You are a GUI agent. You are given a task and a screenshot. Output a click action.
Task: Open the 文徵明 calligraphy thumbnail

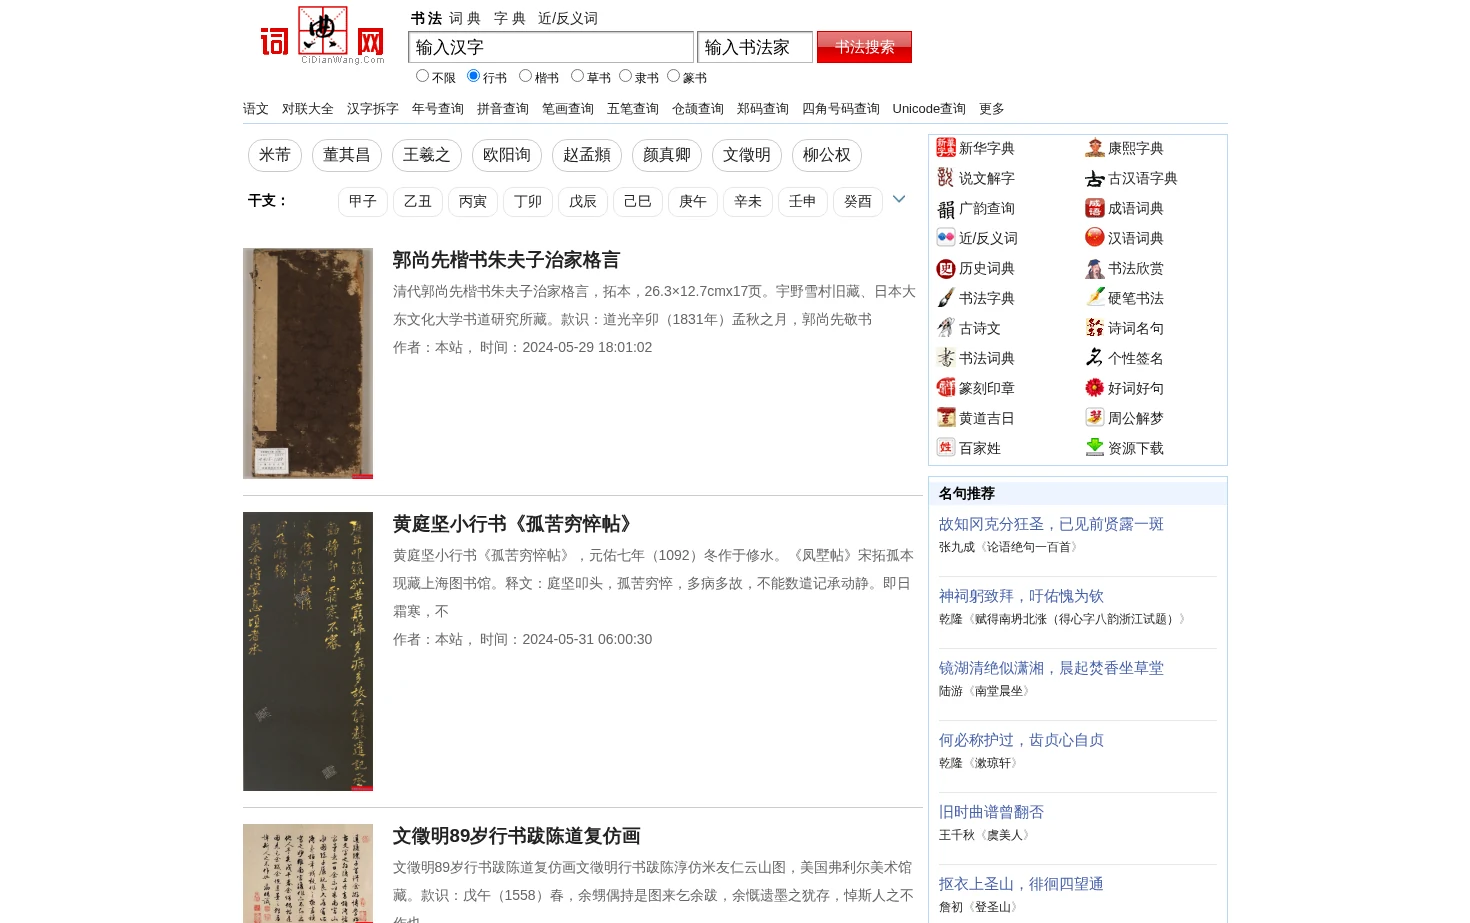tap(308, 873)
